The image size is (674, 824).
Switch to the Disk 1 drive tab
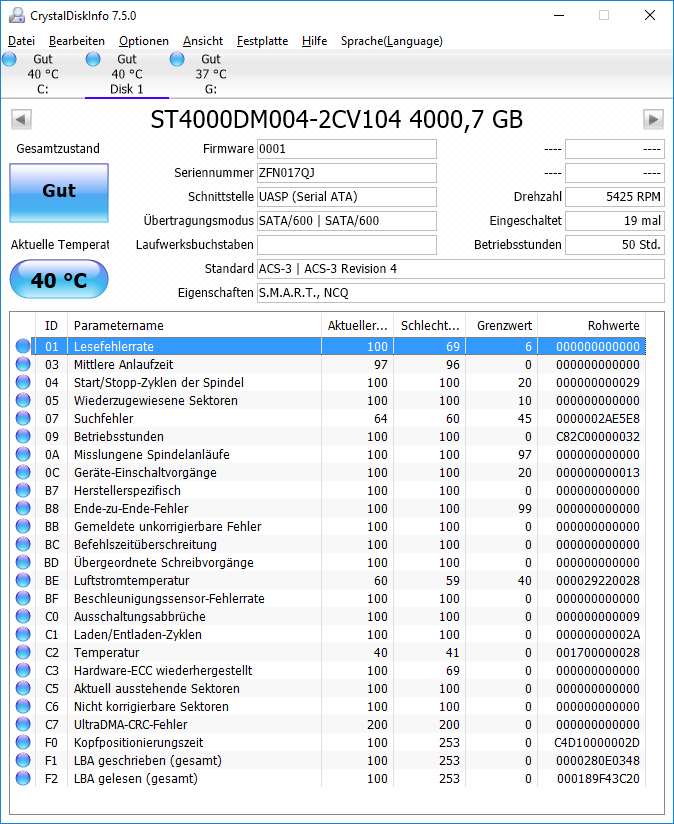pyautogui.click(x=127, y=74)
